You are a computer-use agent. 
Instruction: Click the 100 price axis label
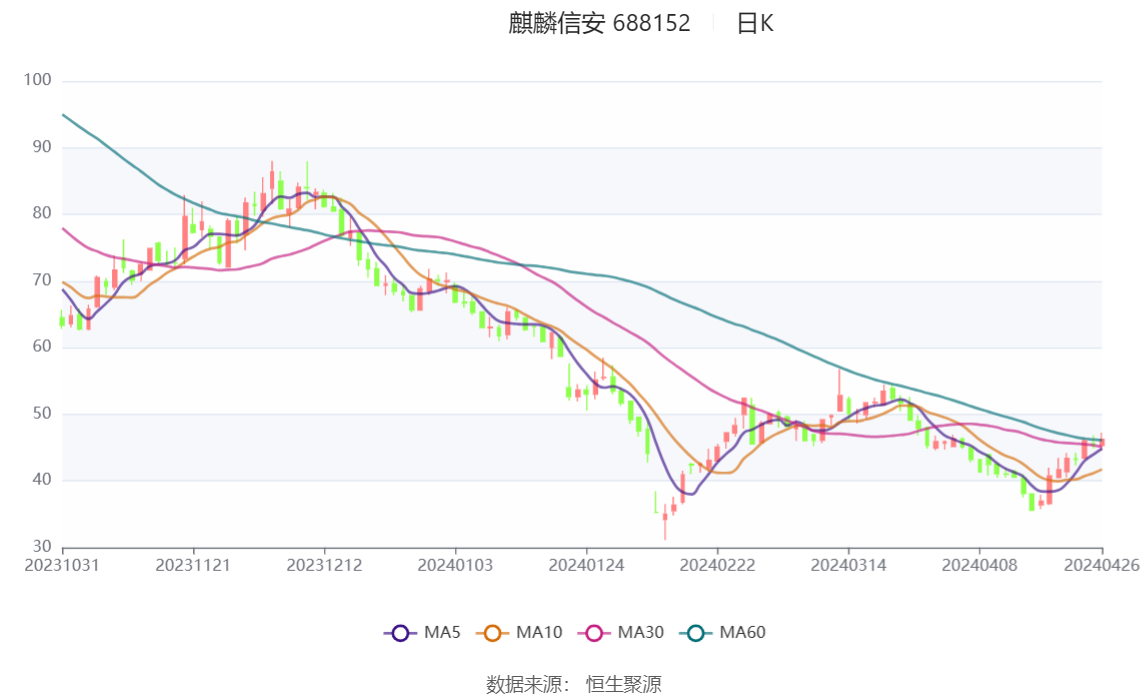coord(37,80)
